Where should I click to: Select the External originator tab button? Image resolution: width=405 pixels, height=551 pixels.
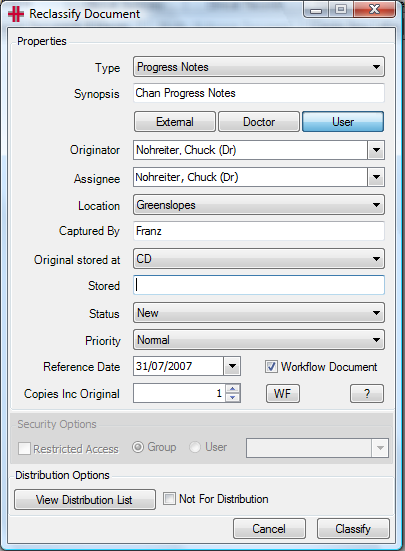click(x=175, y=122)
